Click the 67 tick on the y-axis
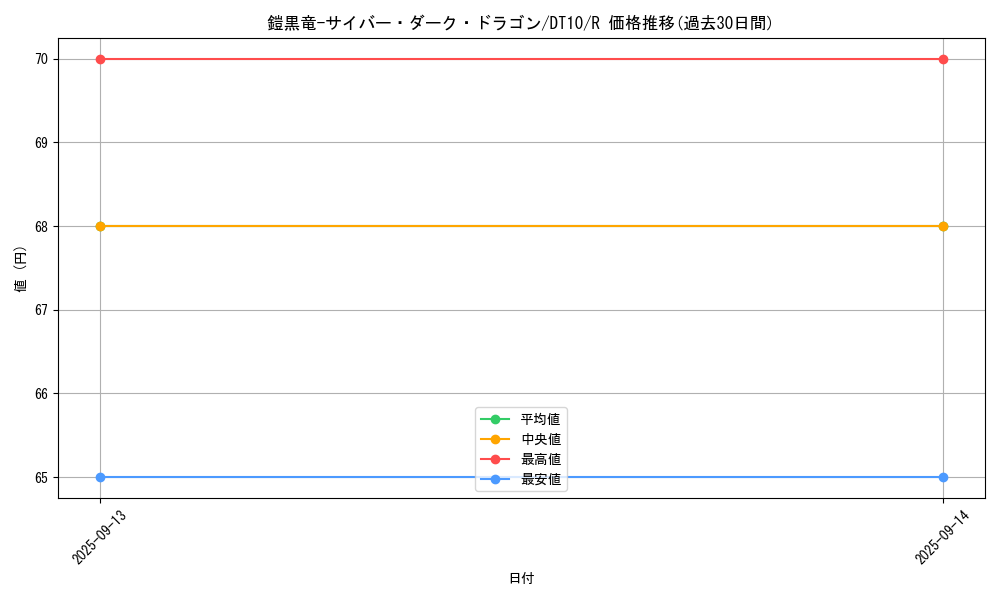Screen dimensions: 1000x600 (41, 310)
